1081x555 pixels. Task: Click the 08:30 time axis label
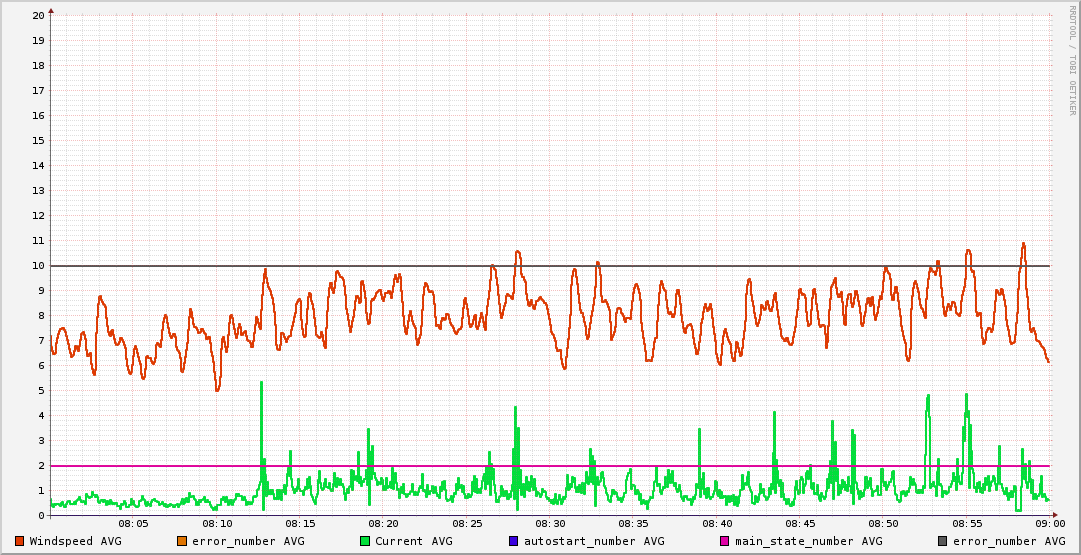[x=550, y=524]
